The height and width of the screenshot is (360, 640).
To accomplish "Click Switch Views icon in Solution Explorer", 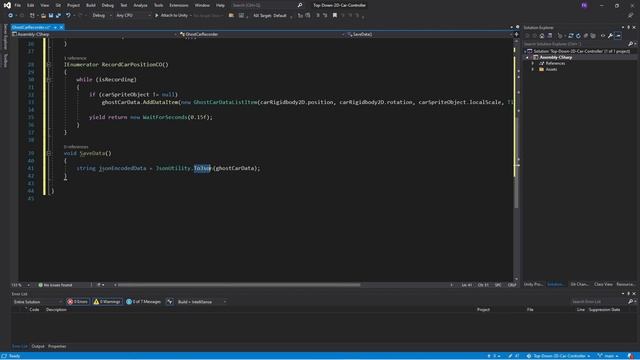I will [549, 36].
